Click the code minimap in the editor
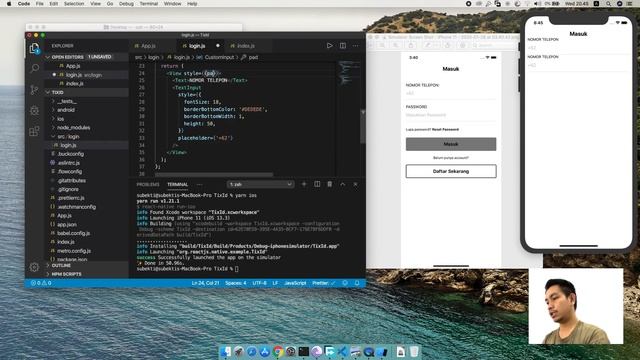 pos(348,73)
